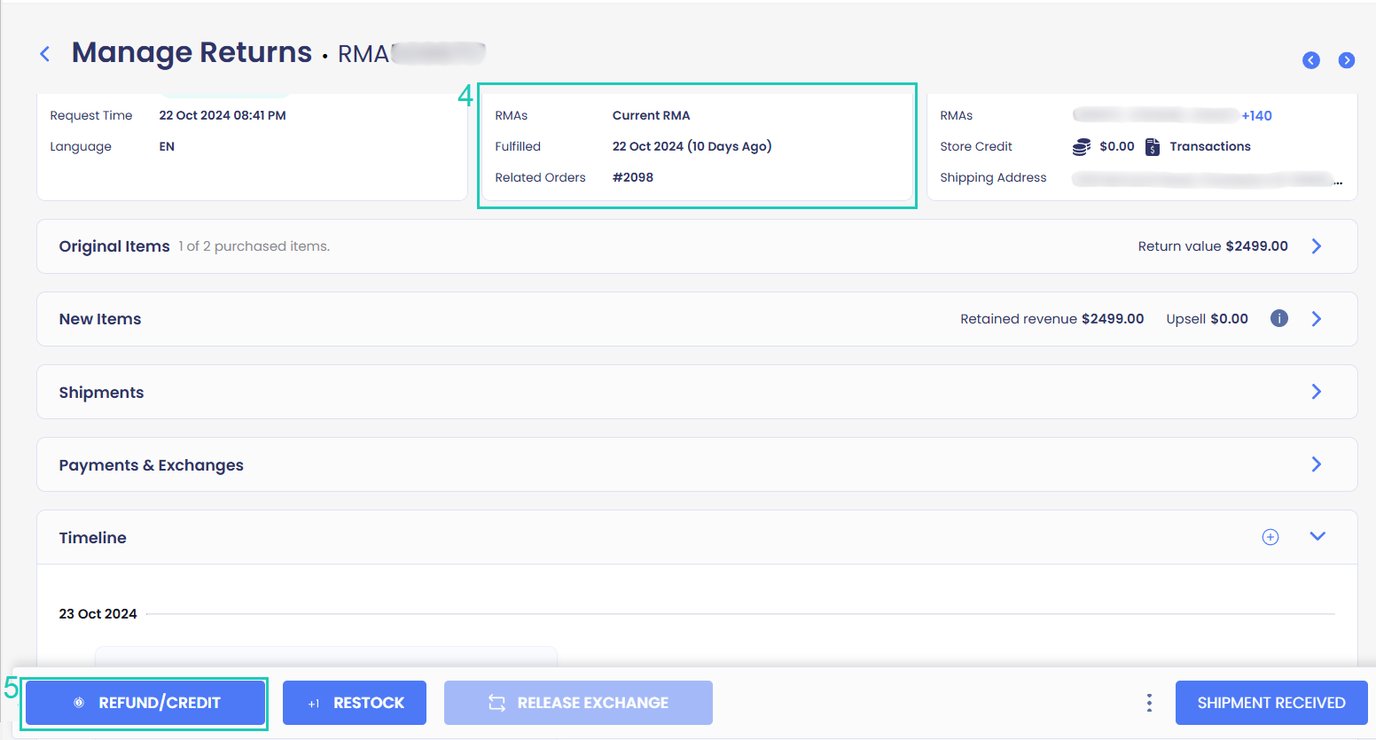Viewport: 1376px width, 740px height.
Task: Click the back arrow next to Manage Returns
Action: pyautogui.click(x=45, y=53)
